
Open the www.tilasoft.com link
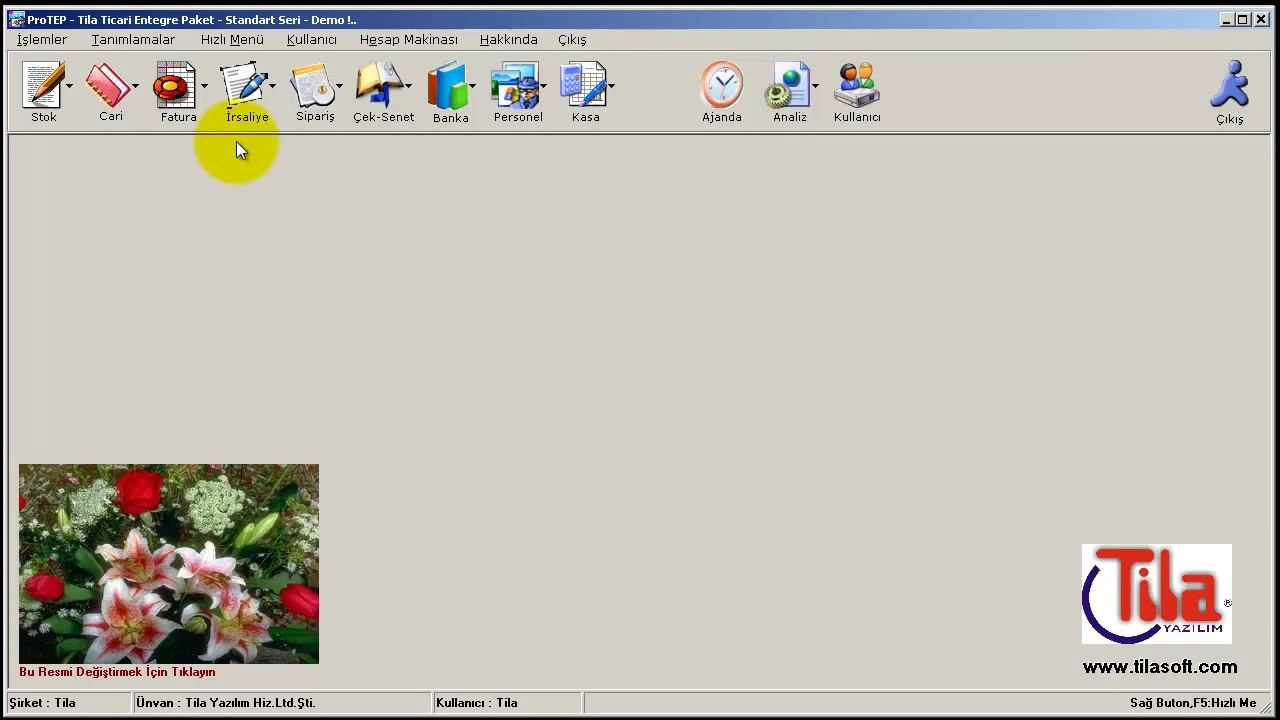1160,667
